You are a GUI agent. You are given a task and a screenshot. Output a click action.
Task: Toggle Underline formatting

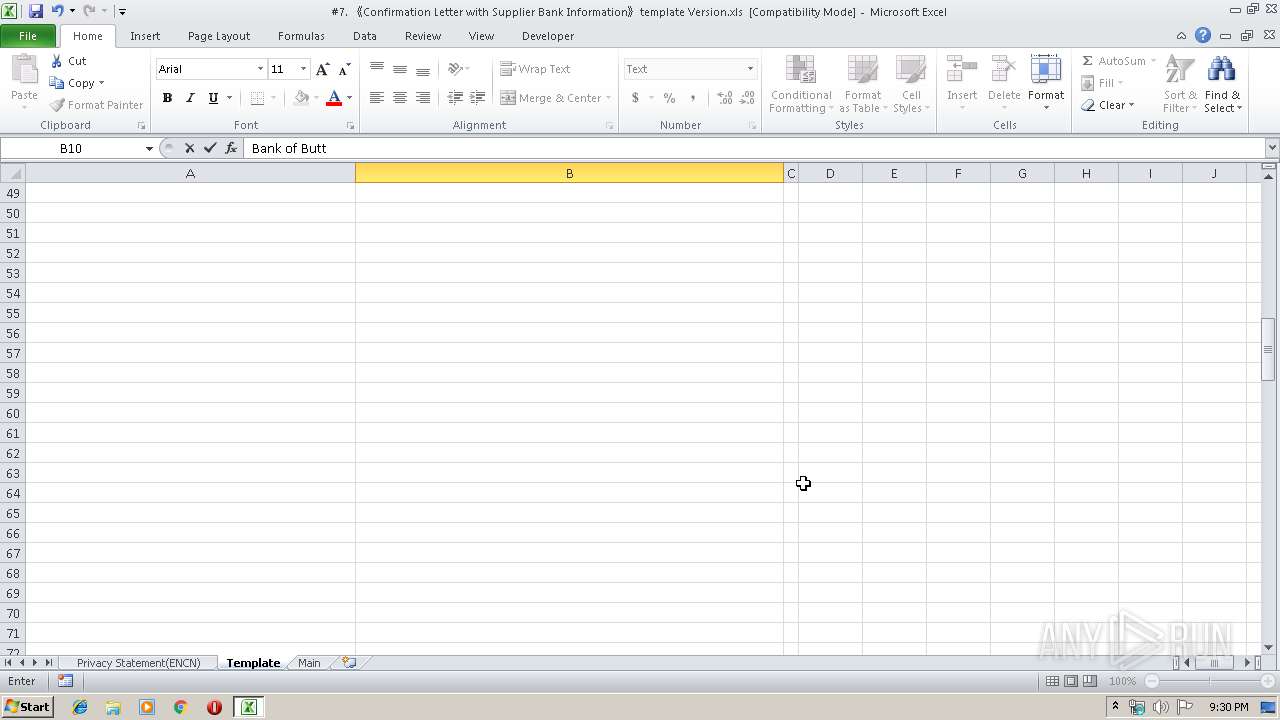(x=213, y=98)
